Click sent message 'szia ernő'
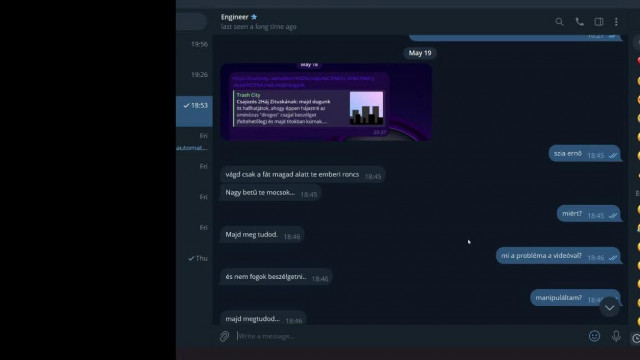The image size is (640, 360). click(x=584, y=153)
